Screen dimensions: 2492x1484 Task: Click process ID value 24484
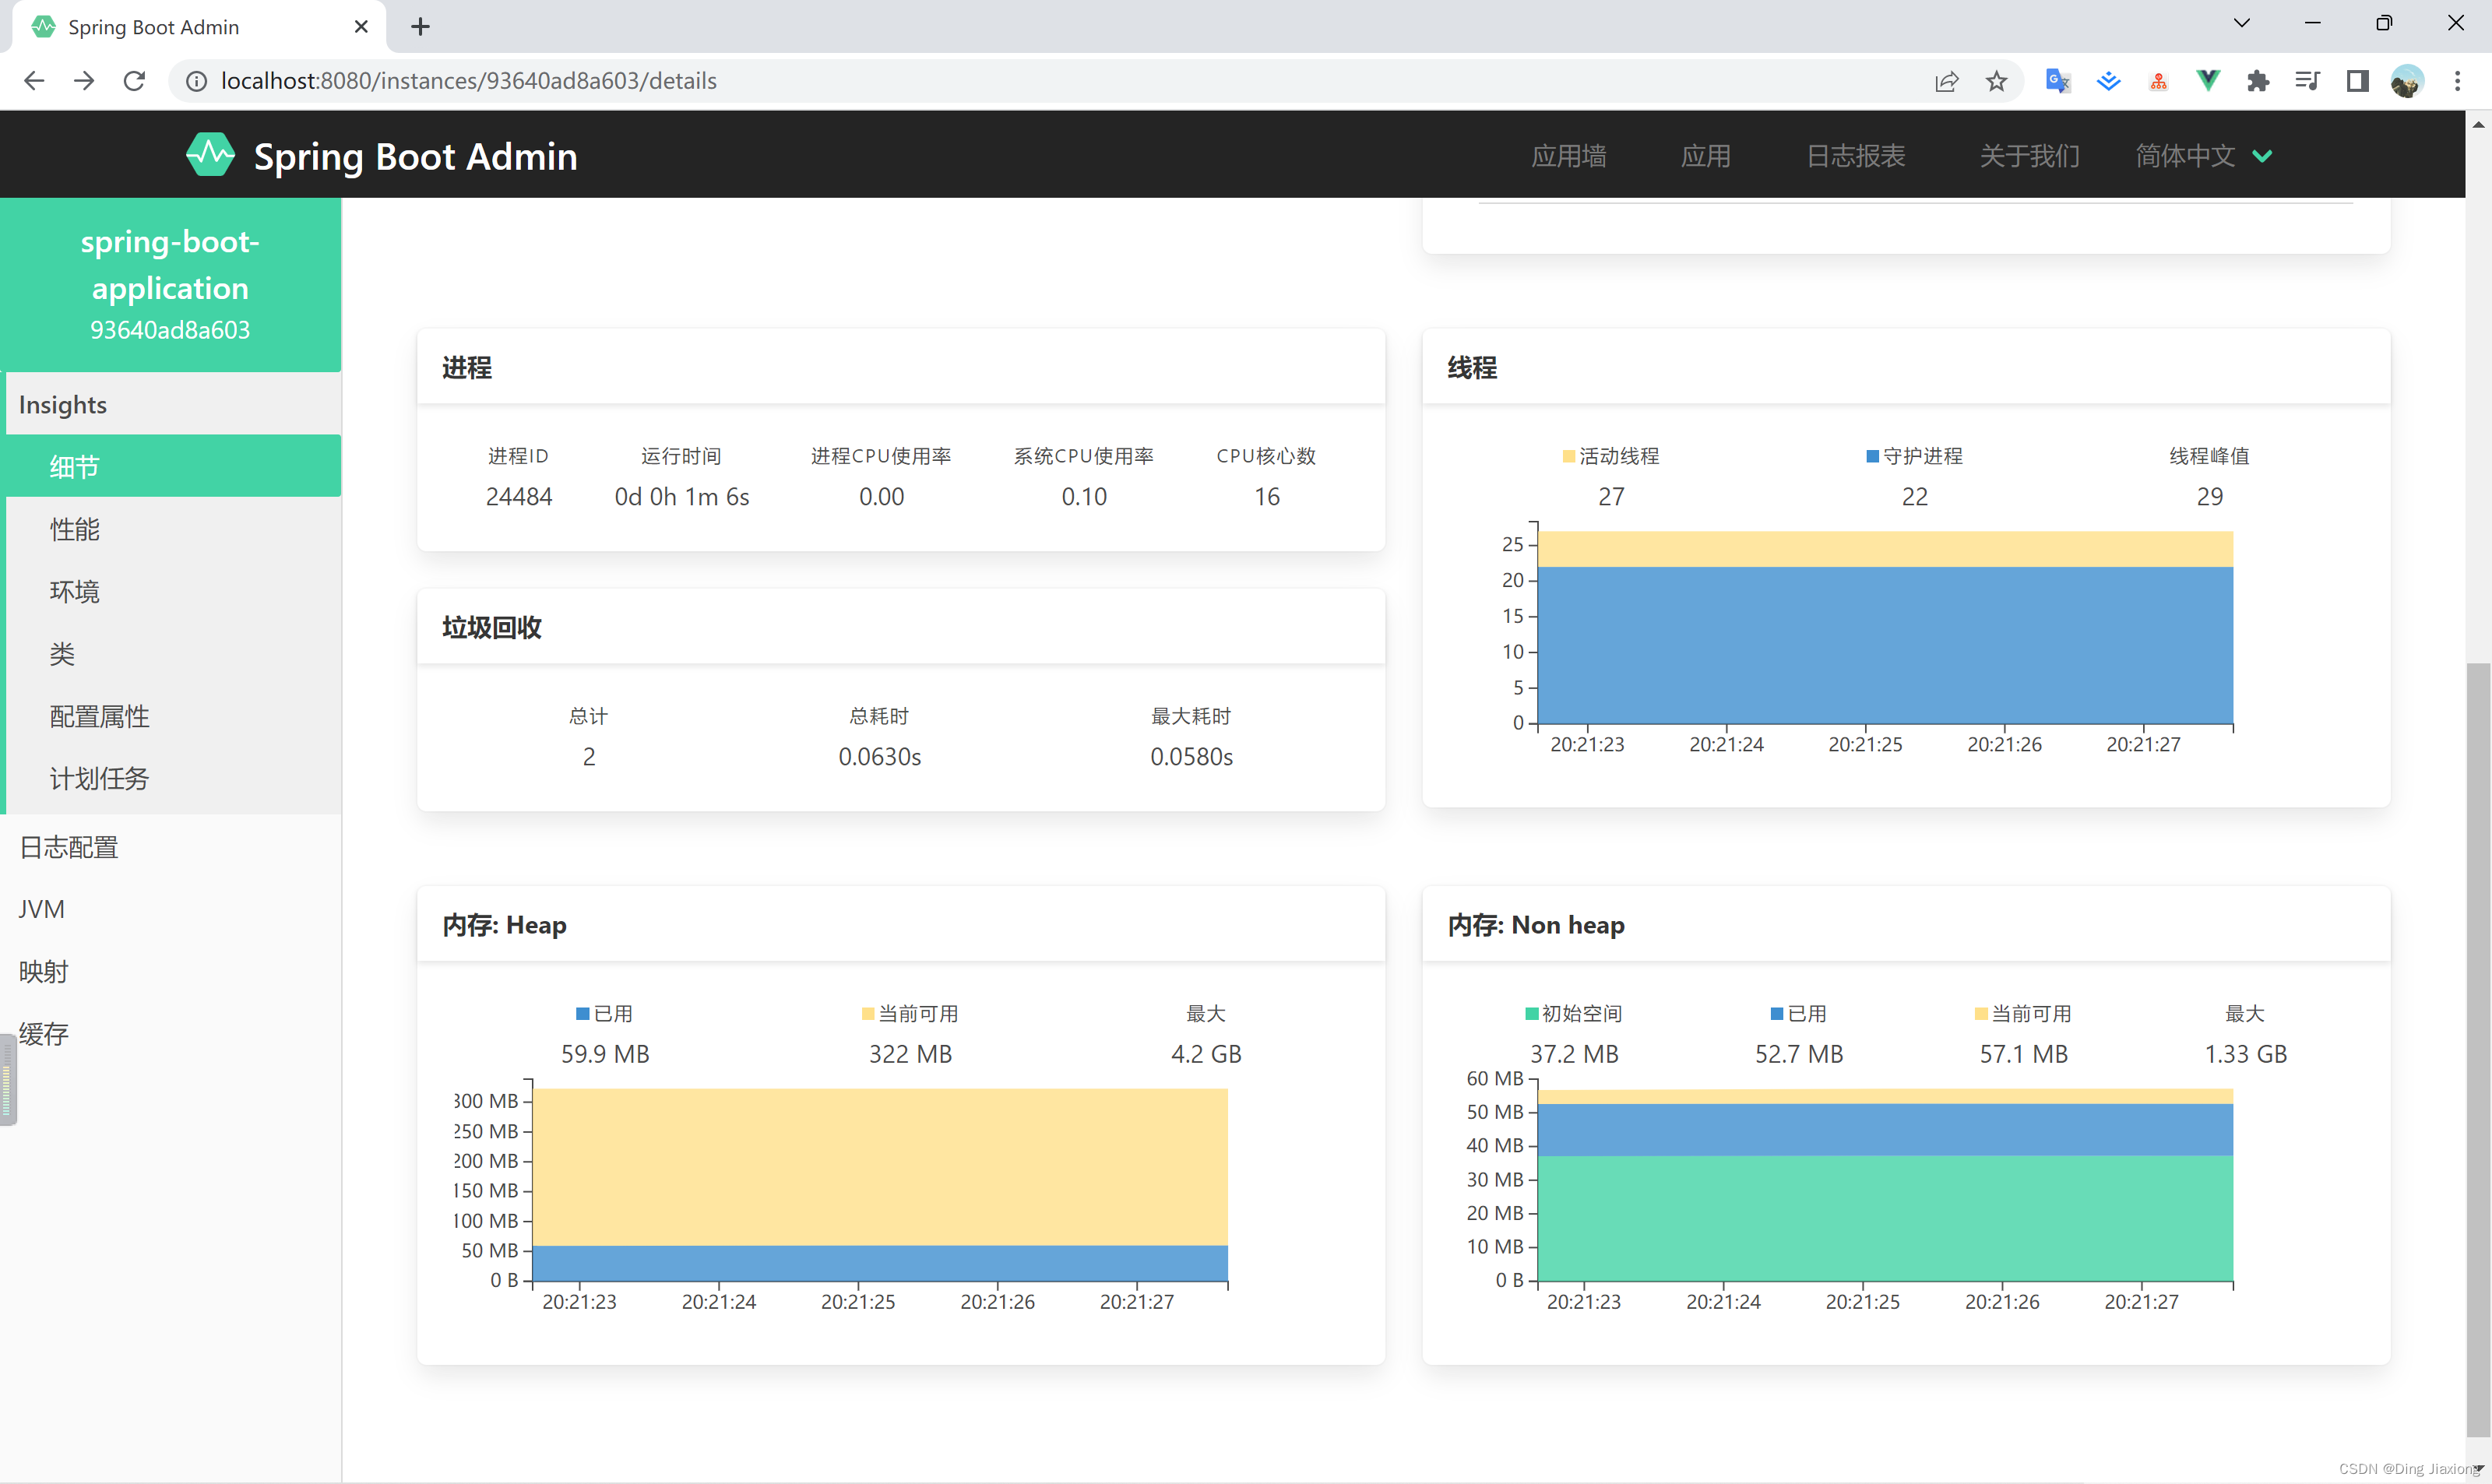coord(518,497)
